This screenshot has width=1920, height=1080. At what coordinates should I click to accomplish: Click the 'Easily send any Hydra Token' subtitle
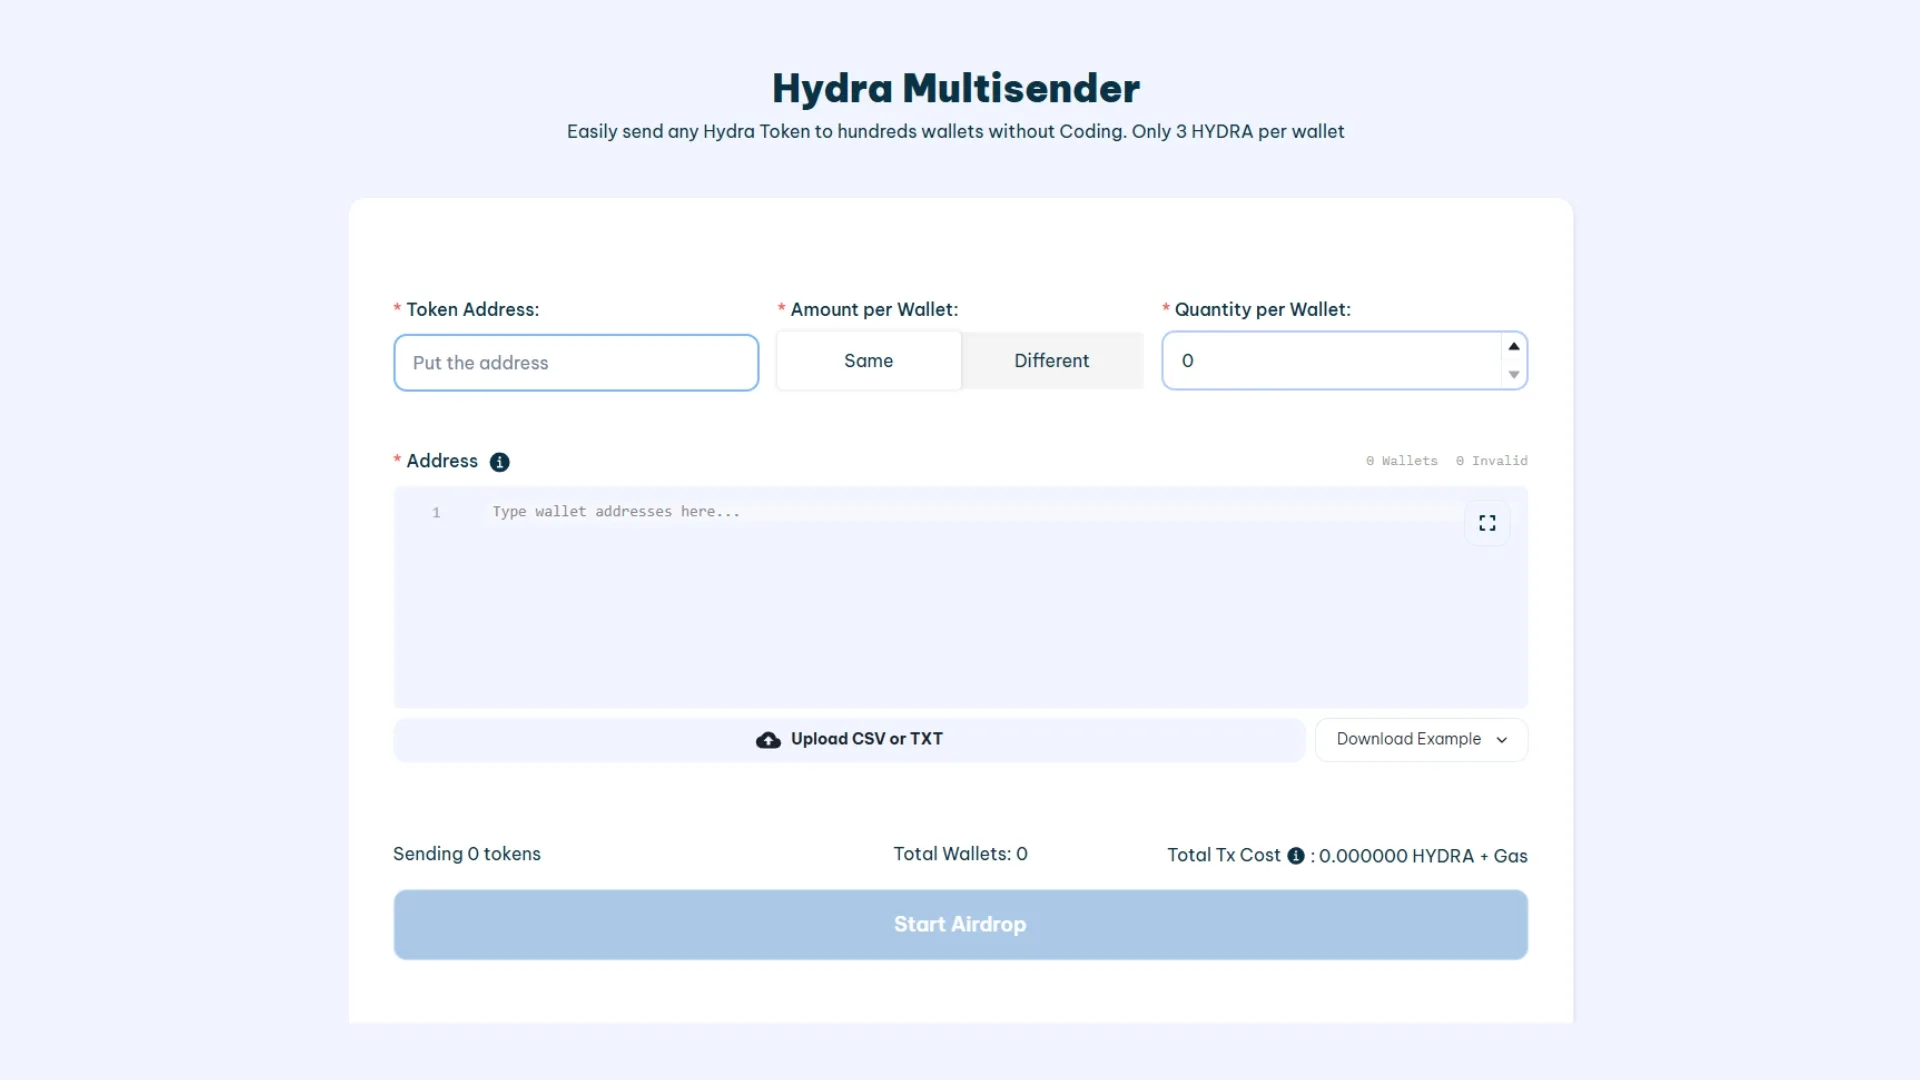pyautogui.click(x=955, y=132)
